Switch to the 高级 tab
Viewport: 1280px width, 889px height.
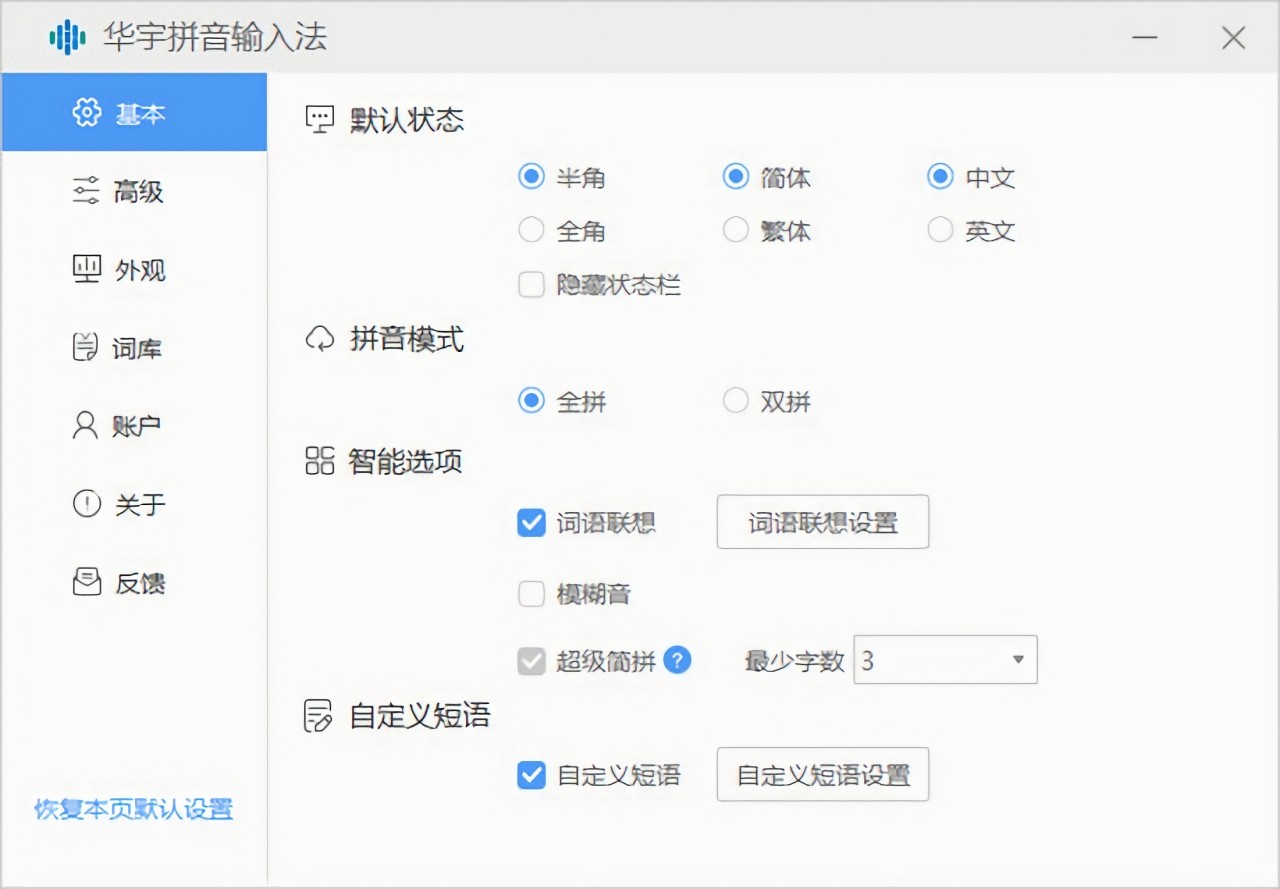tap(135, 191)
